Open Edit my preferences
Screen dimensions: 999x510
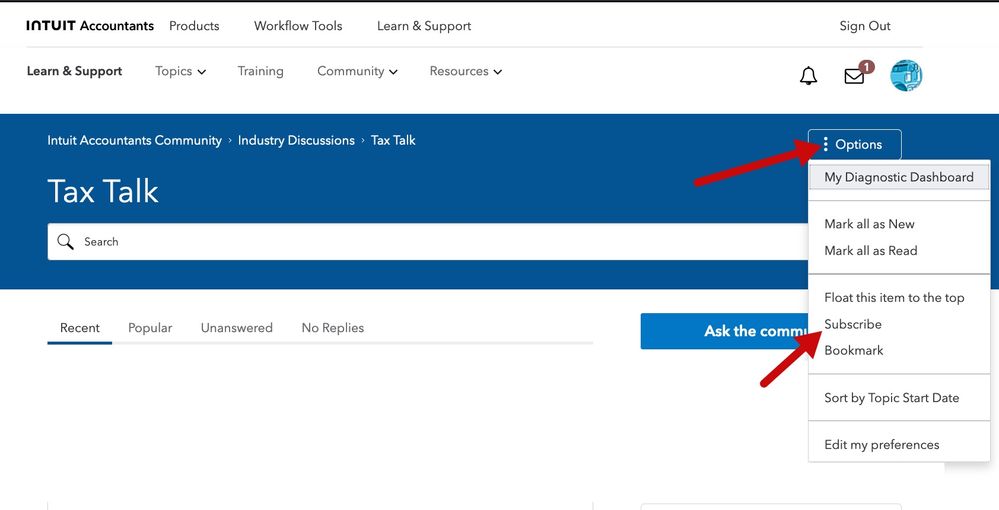pyautogui.click(x=882, y=445)
